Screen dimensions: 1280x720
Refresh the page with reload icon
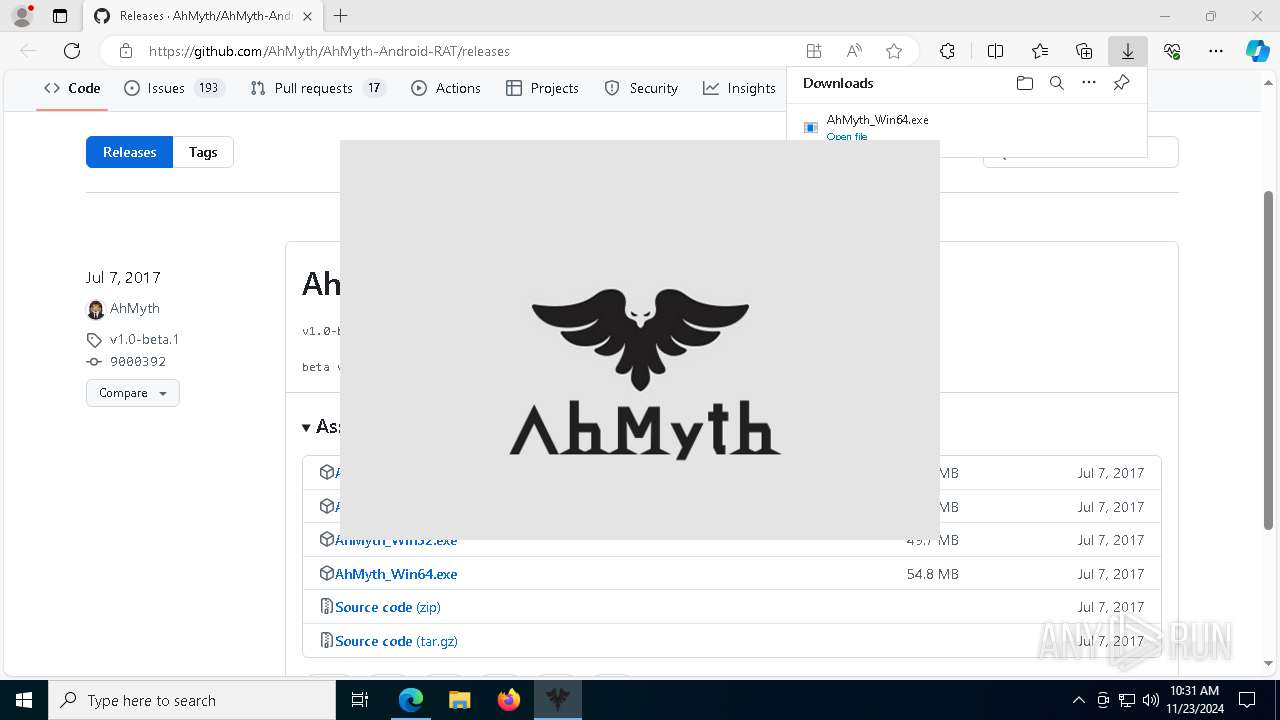coord(72,51)
